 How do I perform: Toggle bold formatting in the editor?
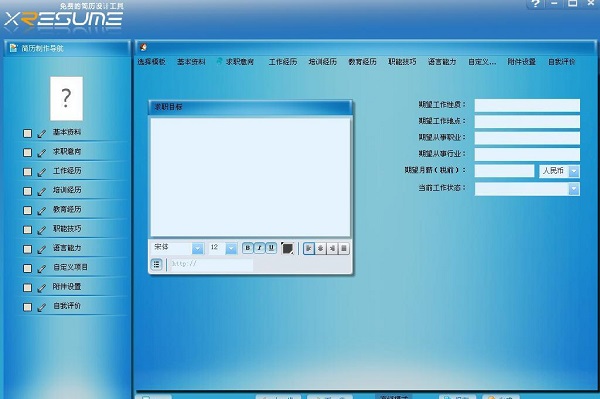[248, 248]
